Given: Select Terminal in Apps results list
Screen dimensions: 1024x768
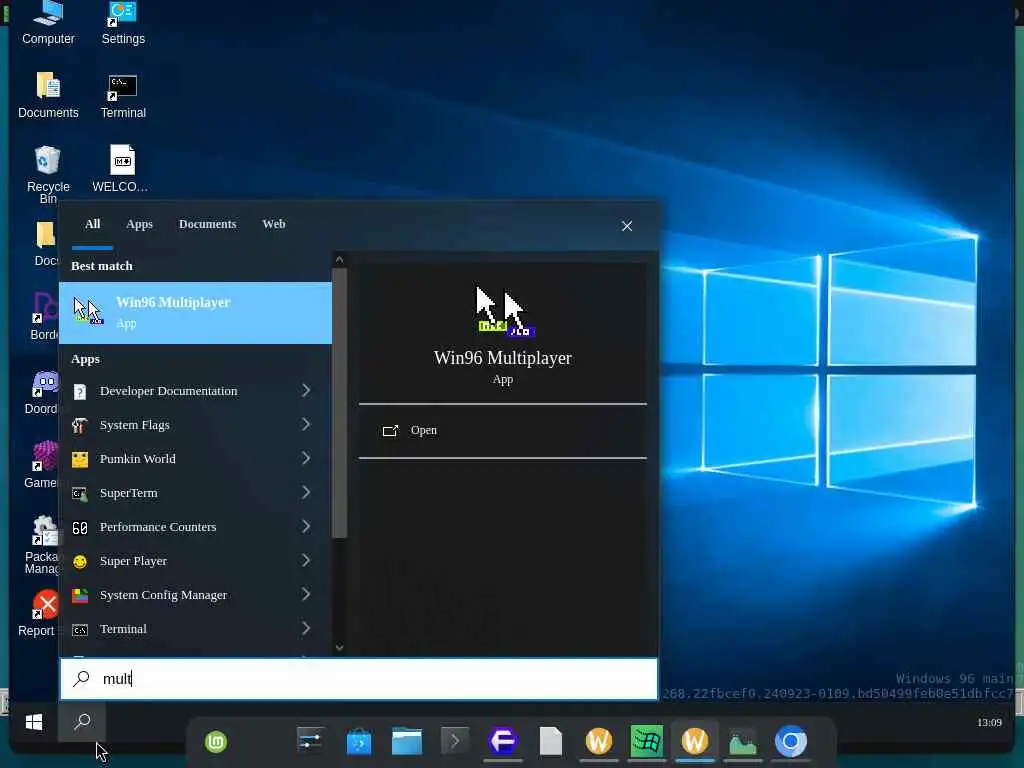Looking at the screenshot, I should 195,629.
